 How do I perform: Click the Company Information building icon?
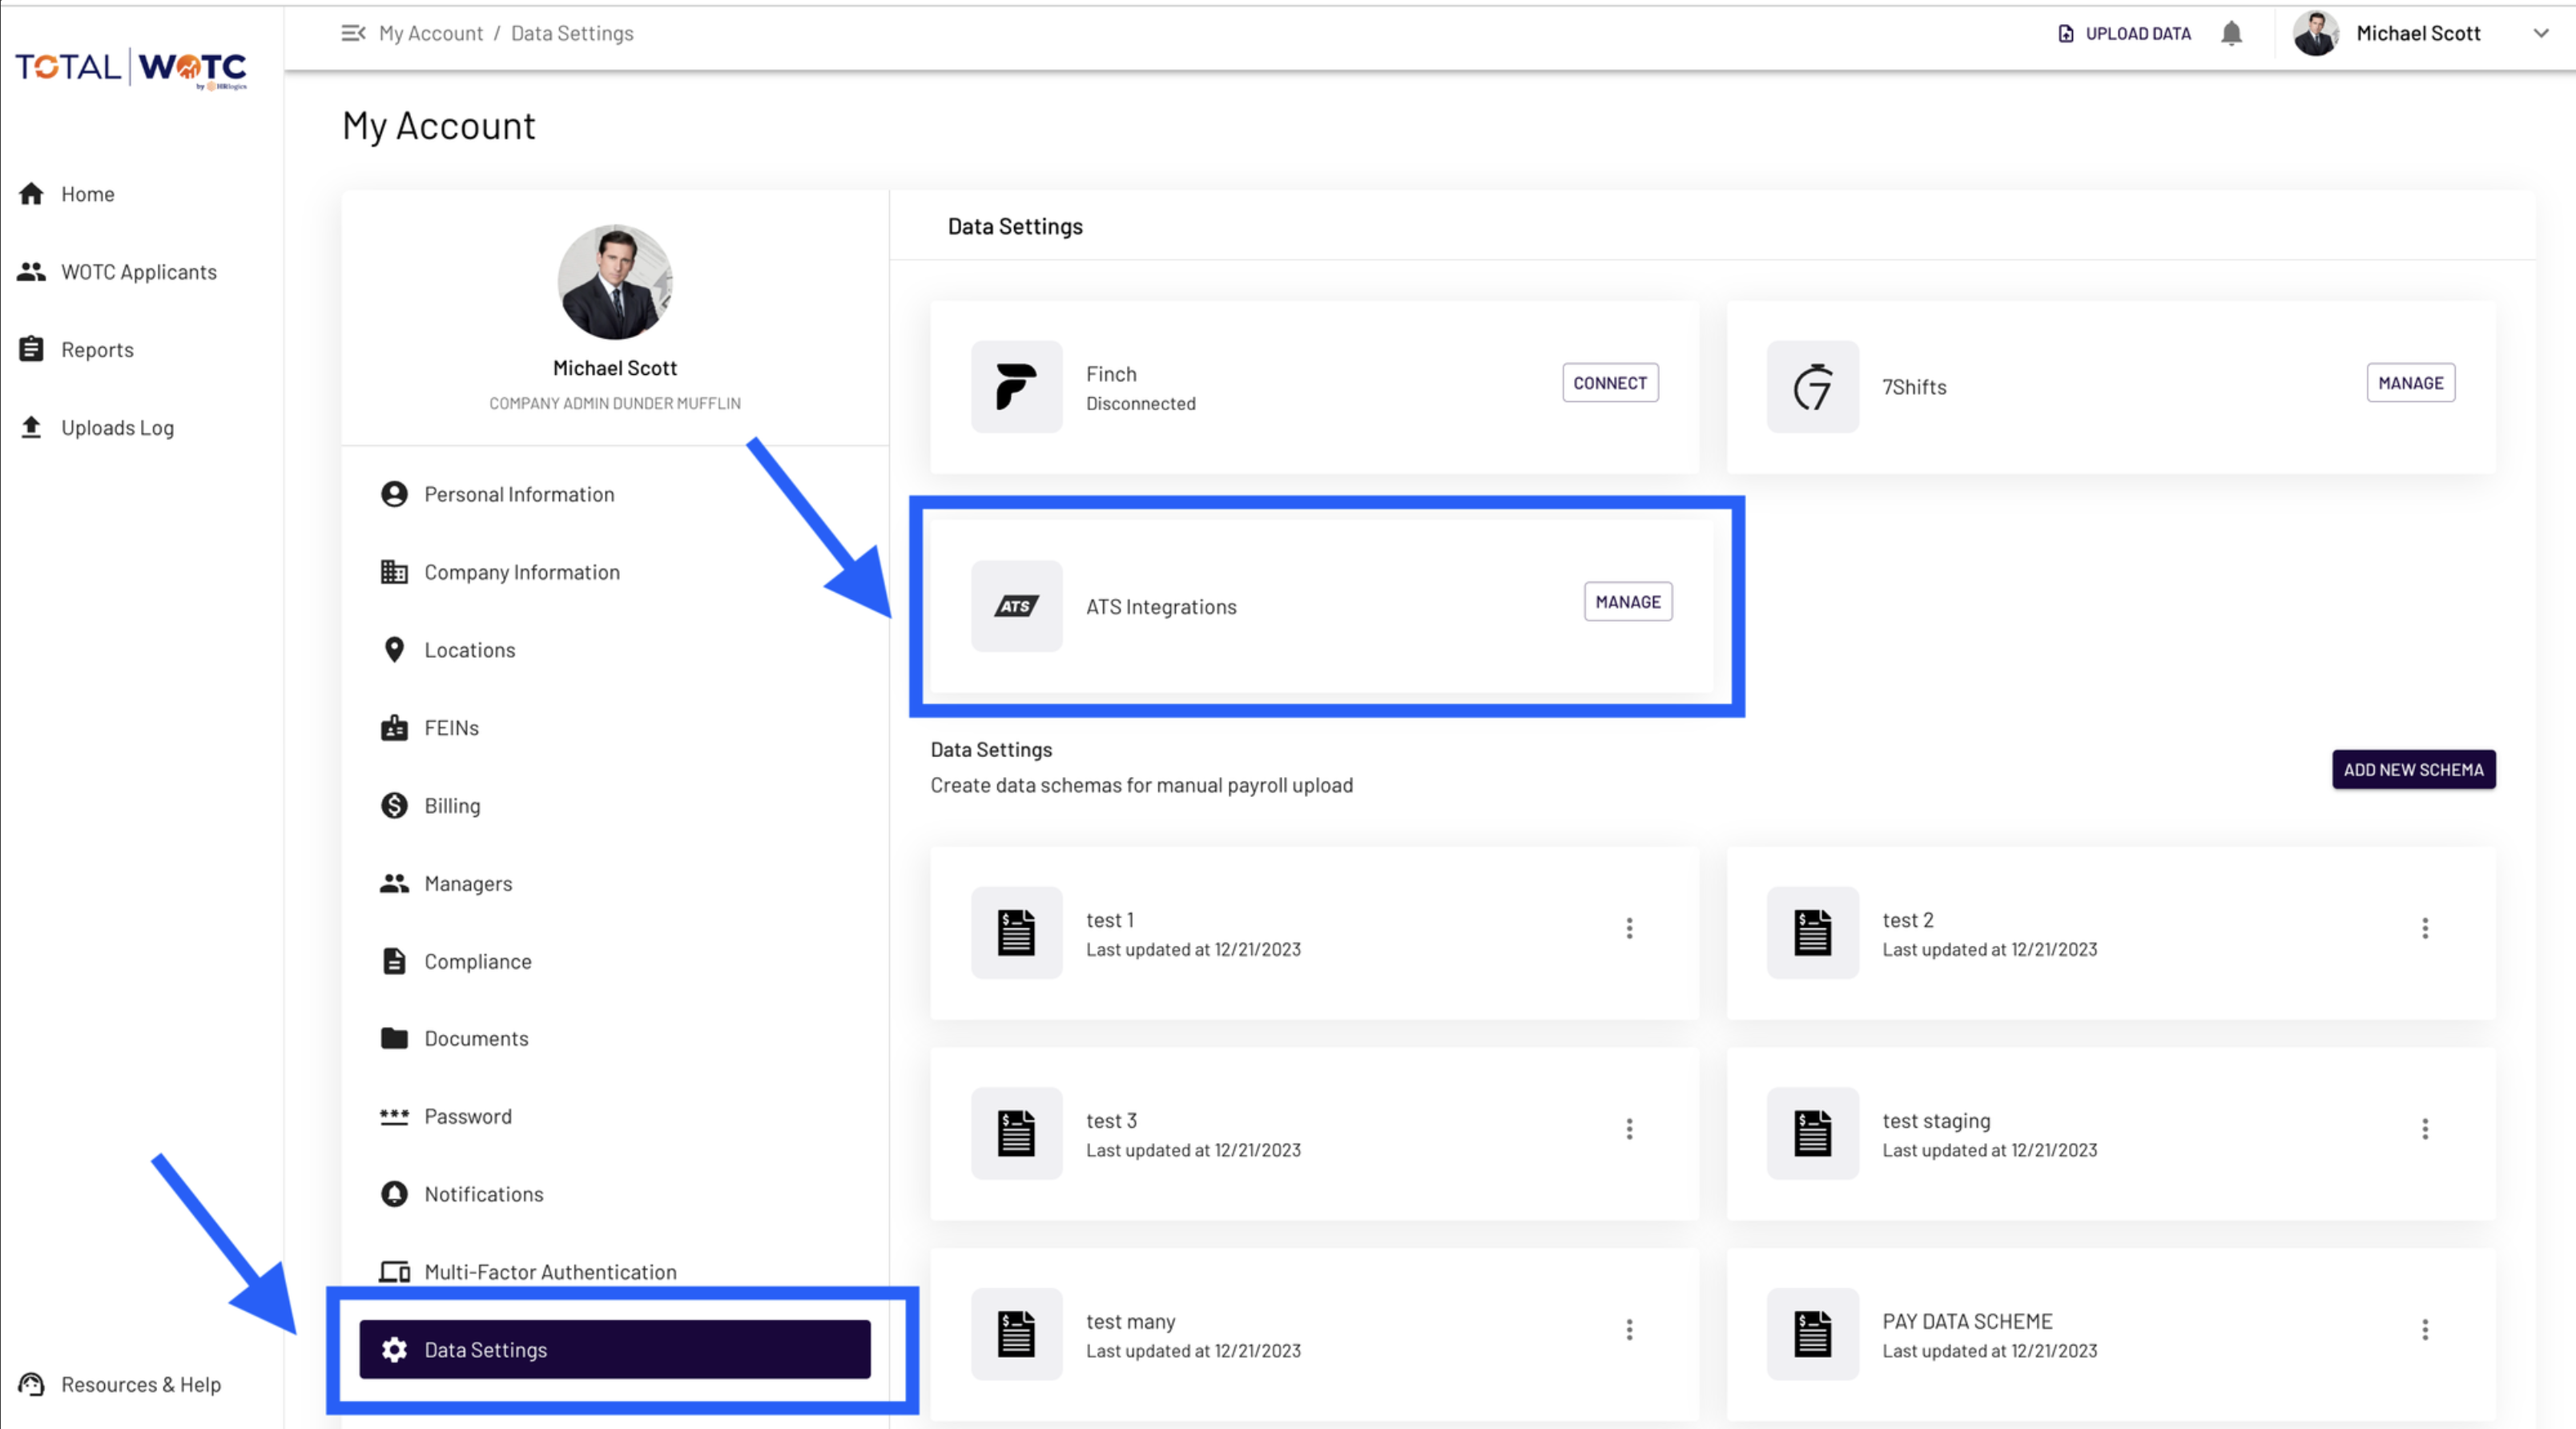click(x=394, y=572)
